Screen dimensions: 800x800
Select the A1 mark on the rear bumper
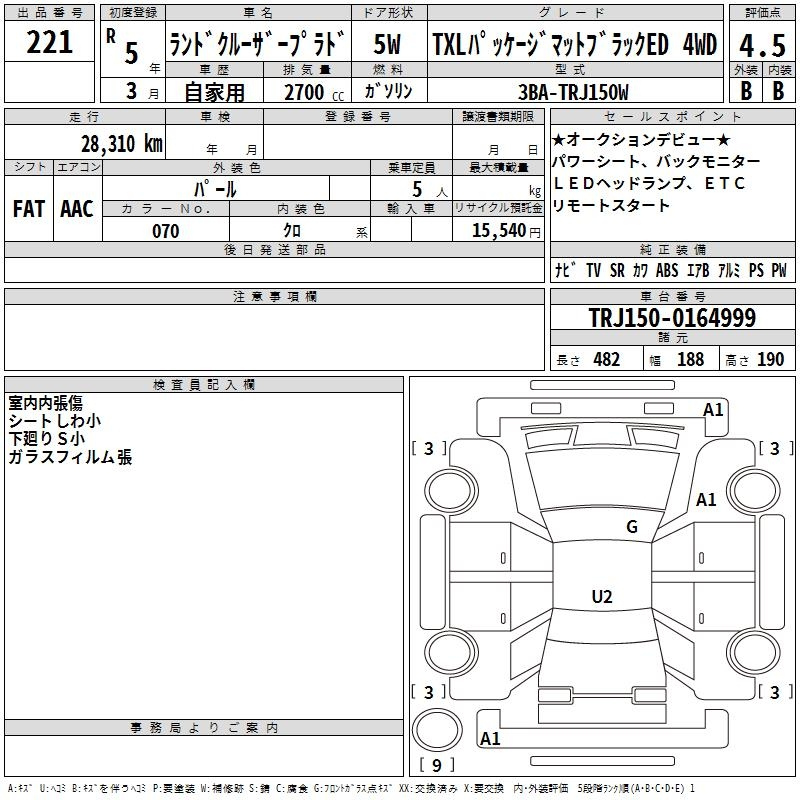[x=490, y=739]
